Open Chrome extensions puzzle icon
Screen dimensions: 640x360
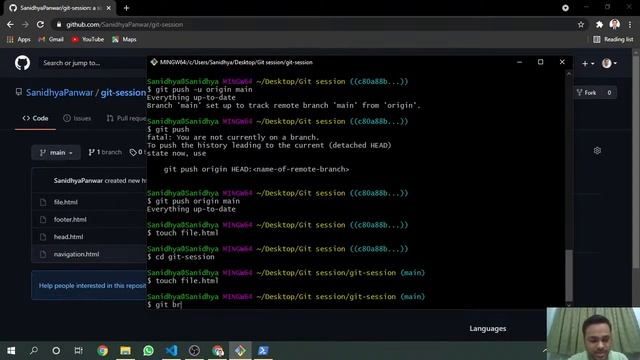[x=599, y=24]
